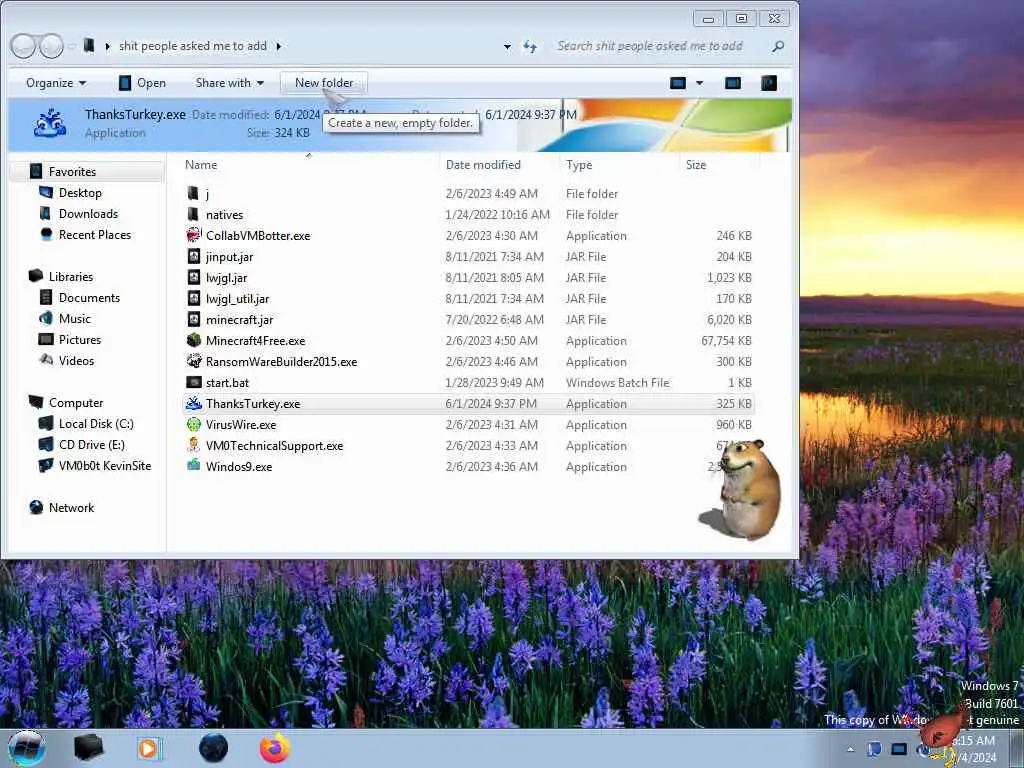1024x768 pixels.
Task: Click the change view icon
Action: [x=678, y=83]
